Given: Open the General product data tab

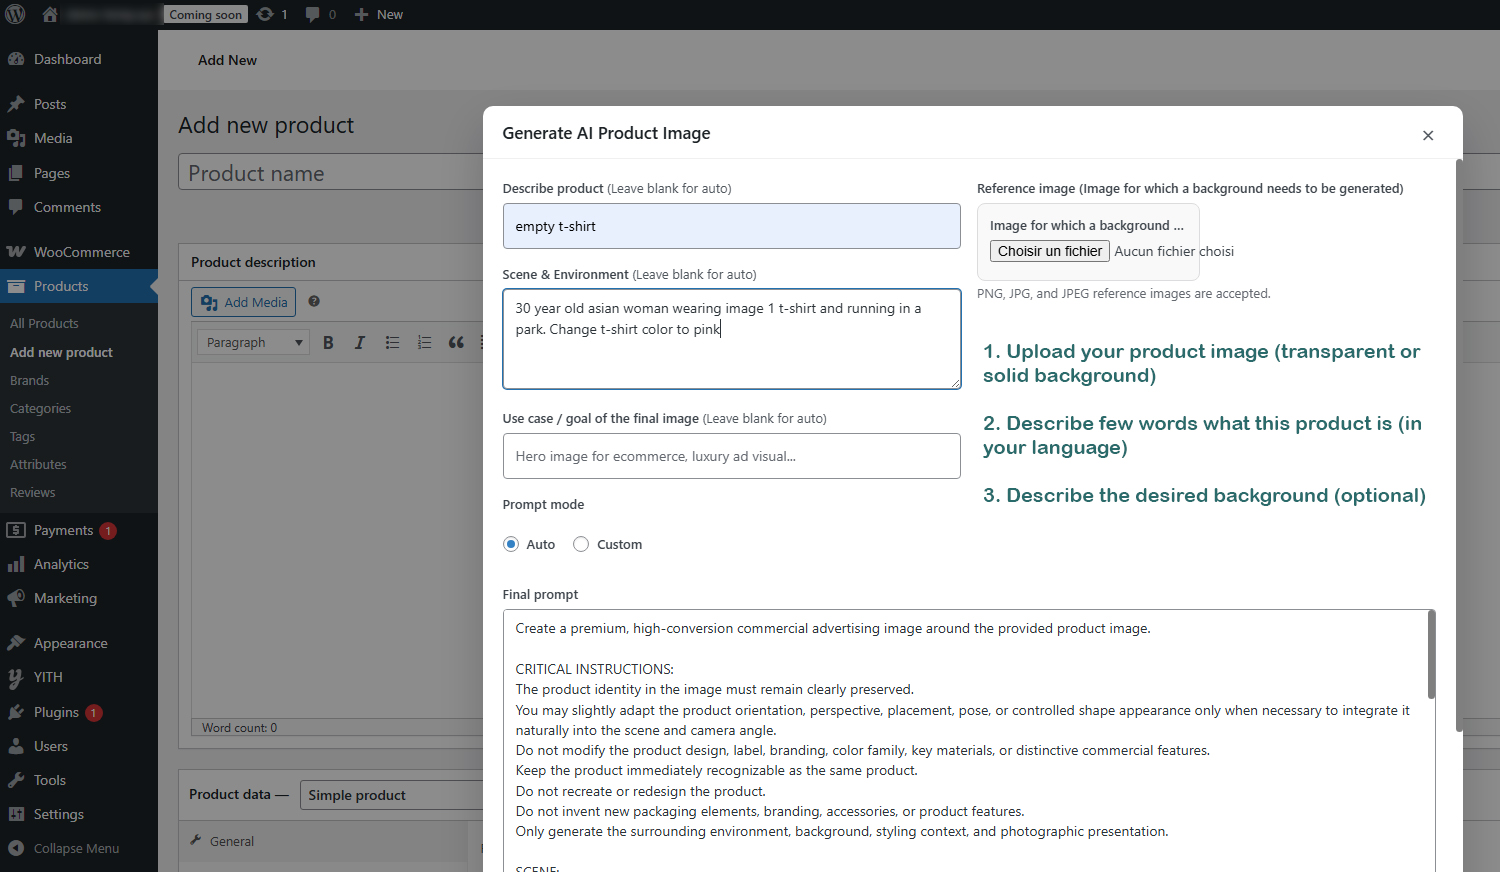Looking at the screenshot, I should coord(232,841).
